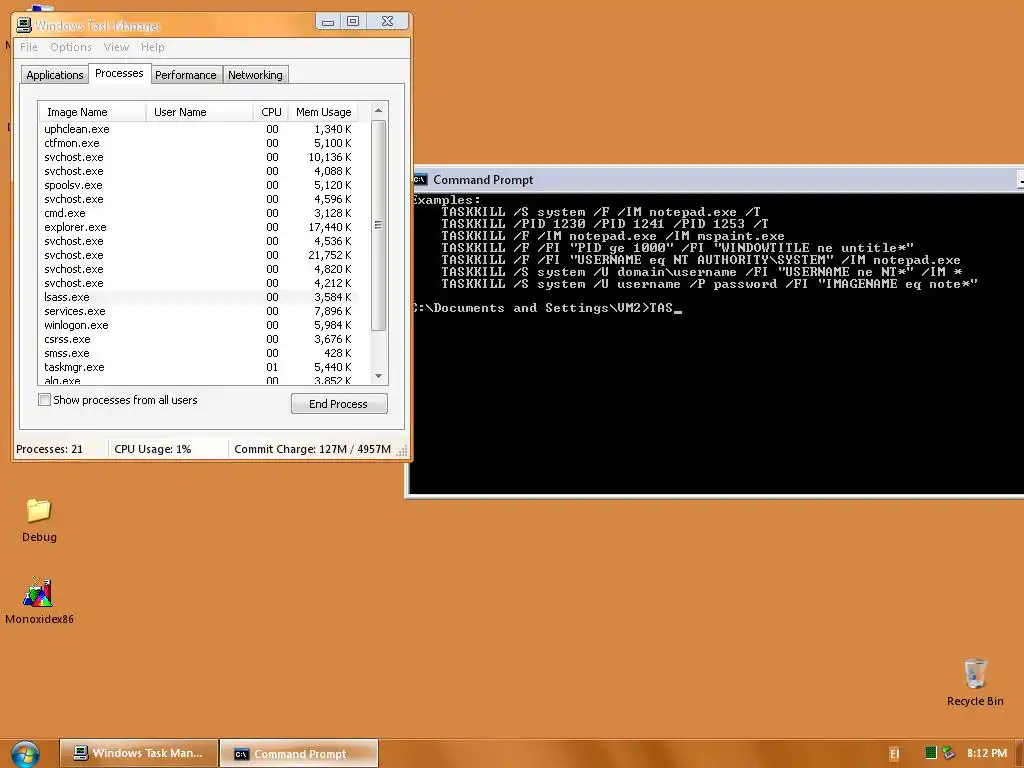The image size is (1024, 768).
Task: Switch to the Processes tab
Action: coord(119,73)
